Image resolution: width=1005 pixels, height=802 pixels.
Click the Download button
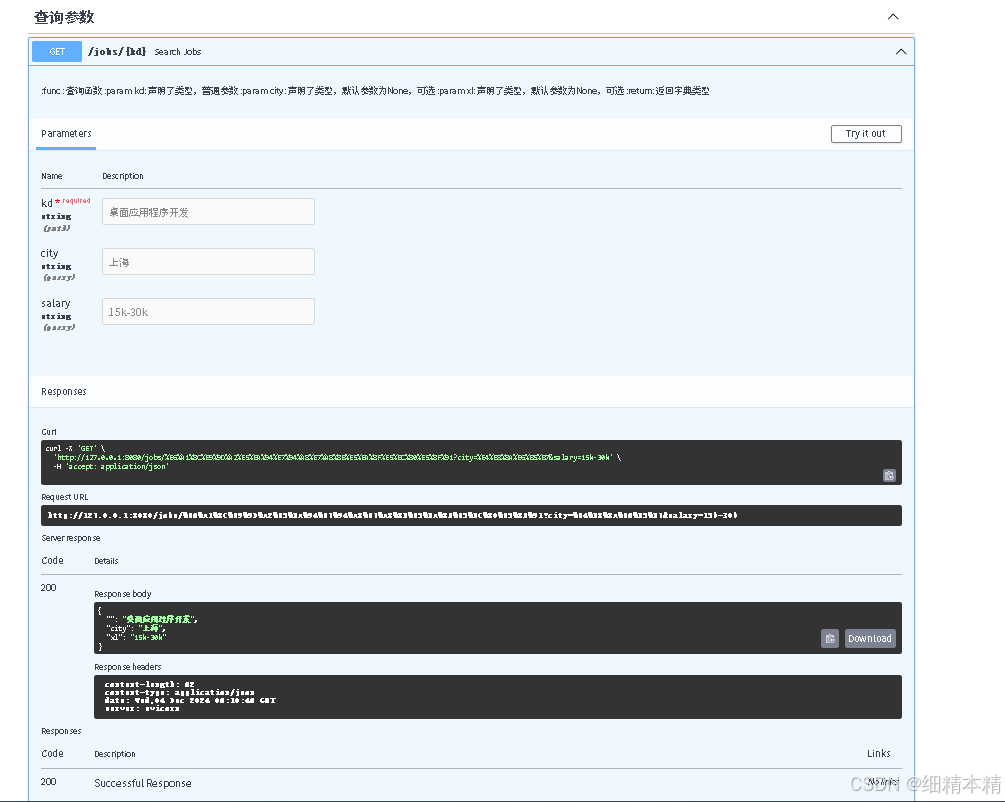(870, 639)
